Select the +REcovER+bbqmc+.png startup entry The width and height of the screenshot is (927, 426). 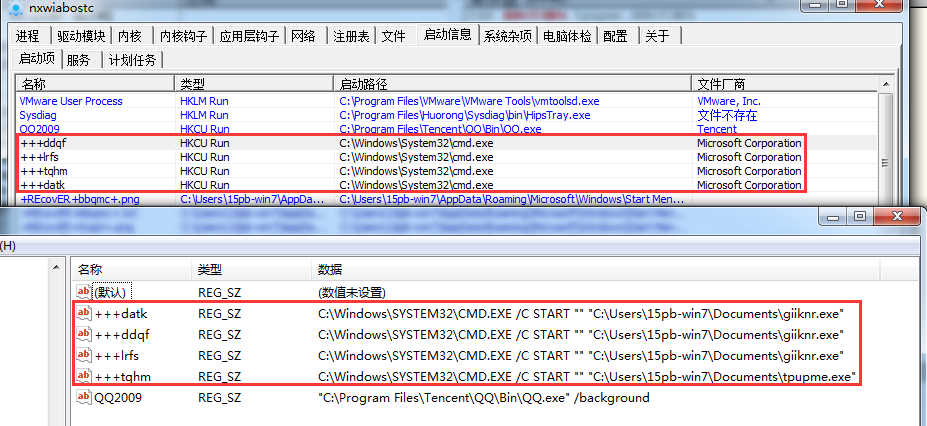click(x=80, y=200)
